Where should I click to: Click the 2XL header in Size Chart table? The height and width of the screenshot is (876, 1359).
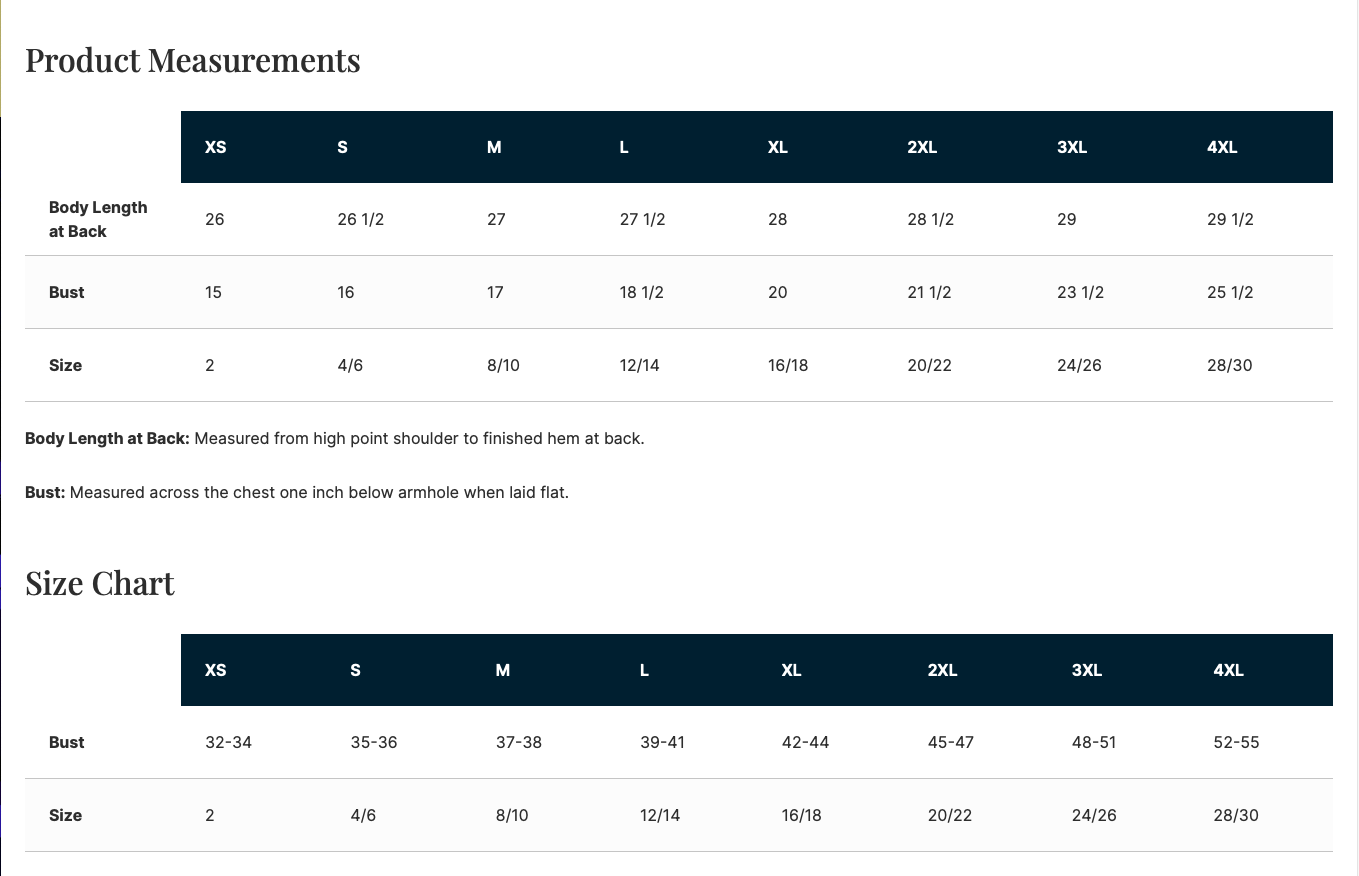tap(942, 670)
